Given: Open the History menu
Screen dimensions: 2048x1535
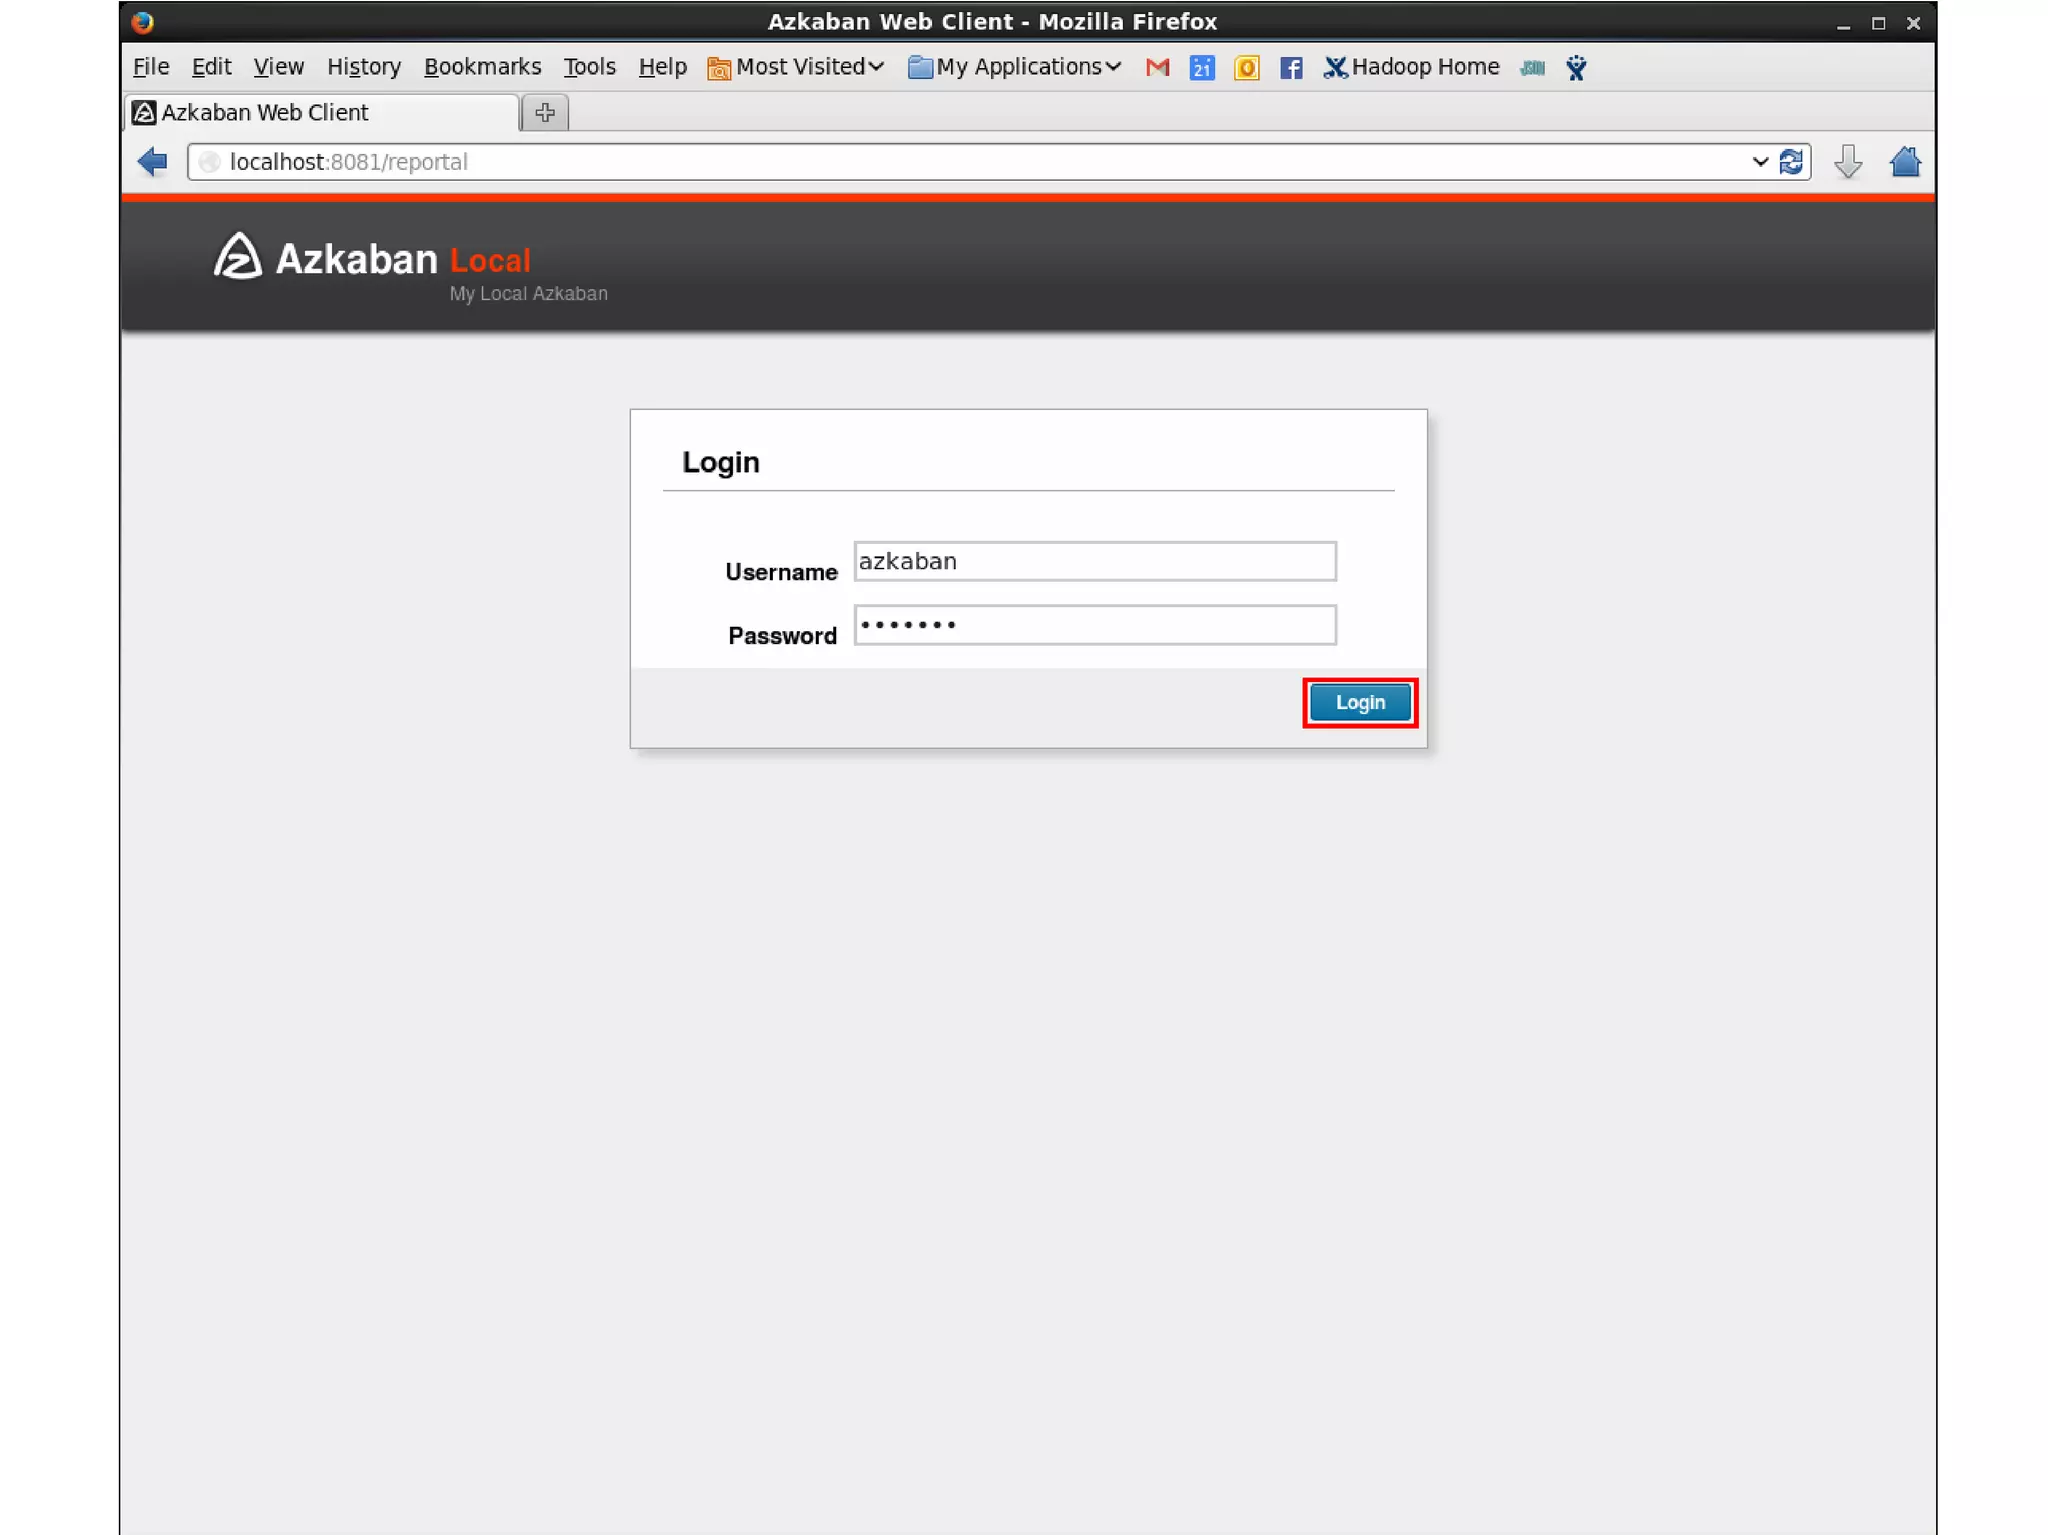Looking at the screenshot, I should [364, 67].
